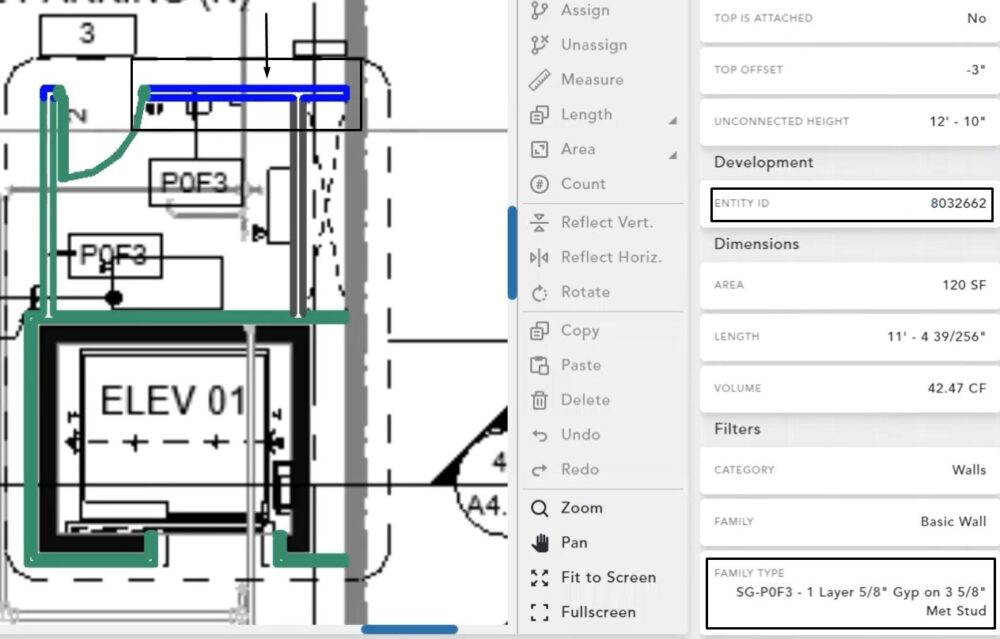Click the Zoom magnifier icon
The height and width of the screenshot is (639, 1000).
click(540, 508)
